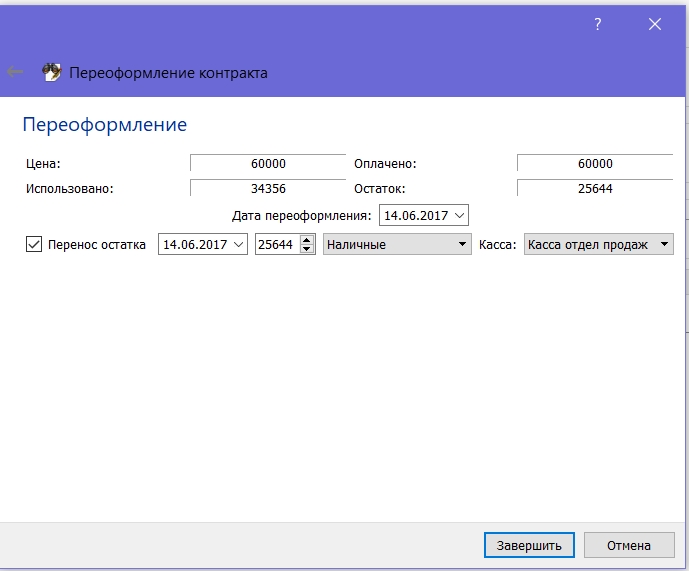
Task: Click the Цена: label
Action: (43, 164)
